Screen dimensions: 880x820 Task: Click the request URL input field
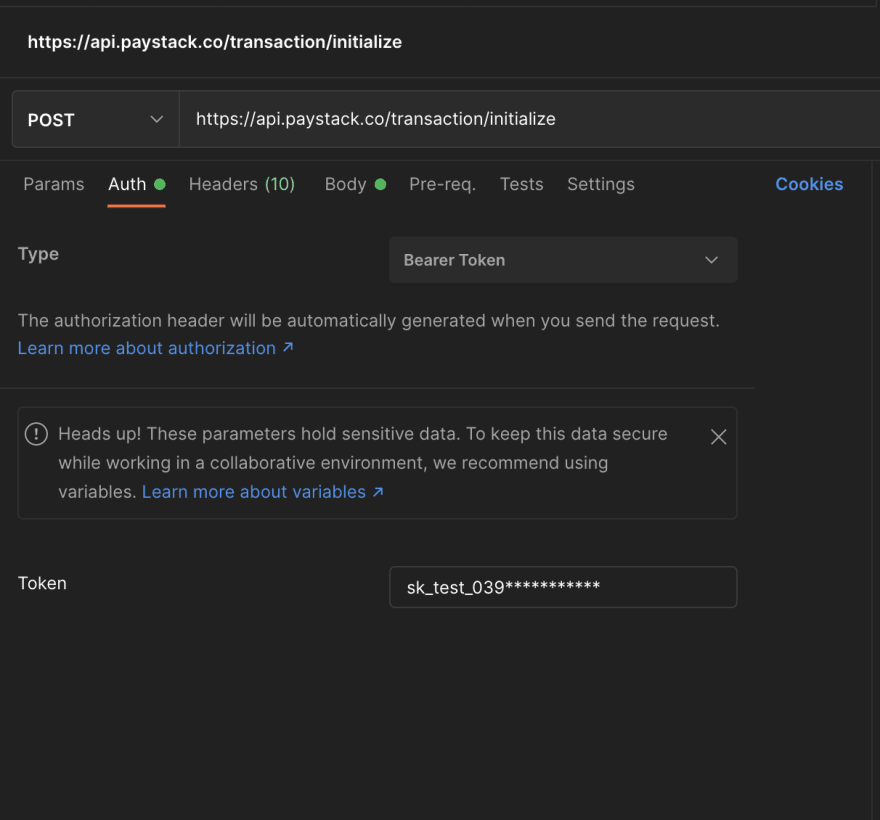coord(529,120)
